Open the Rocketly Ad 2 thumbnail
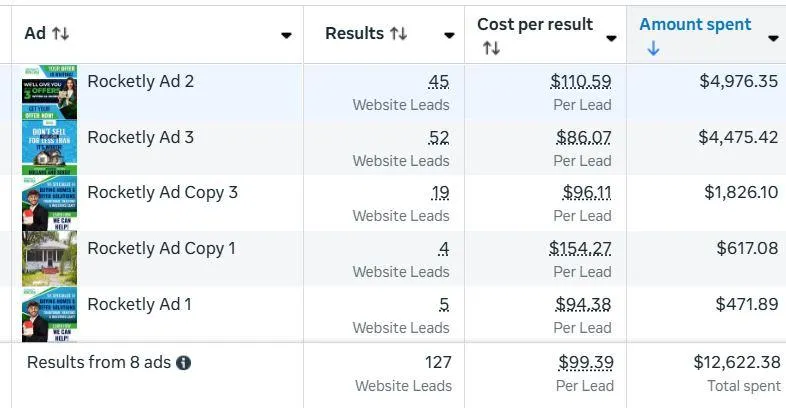The width and height of the screenshot is (786, 408). [x=49, y=92]
